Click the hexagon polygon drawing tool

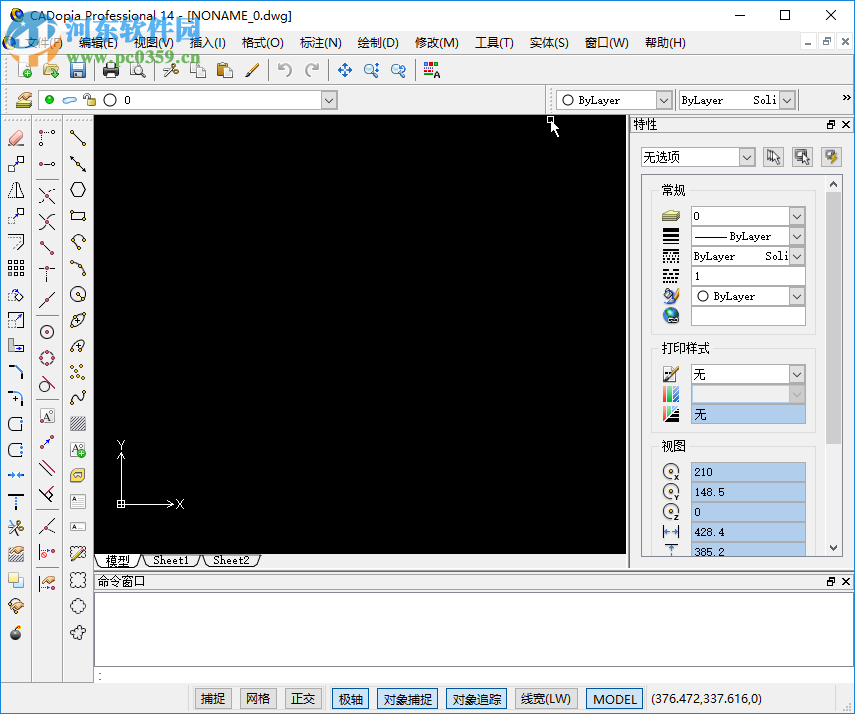[78, 189]
